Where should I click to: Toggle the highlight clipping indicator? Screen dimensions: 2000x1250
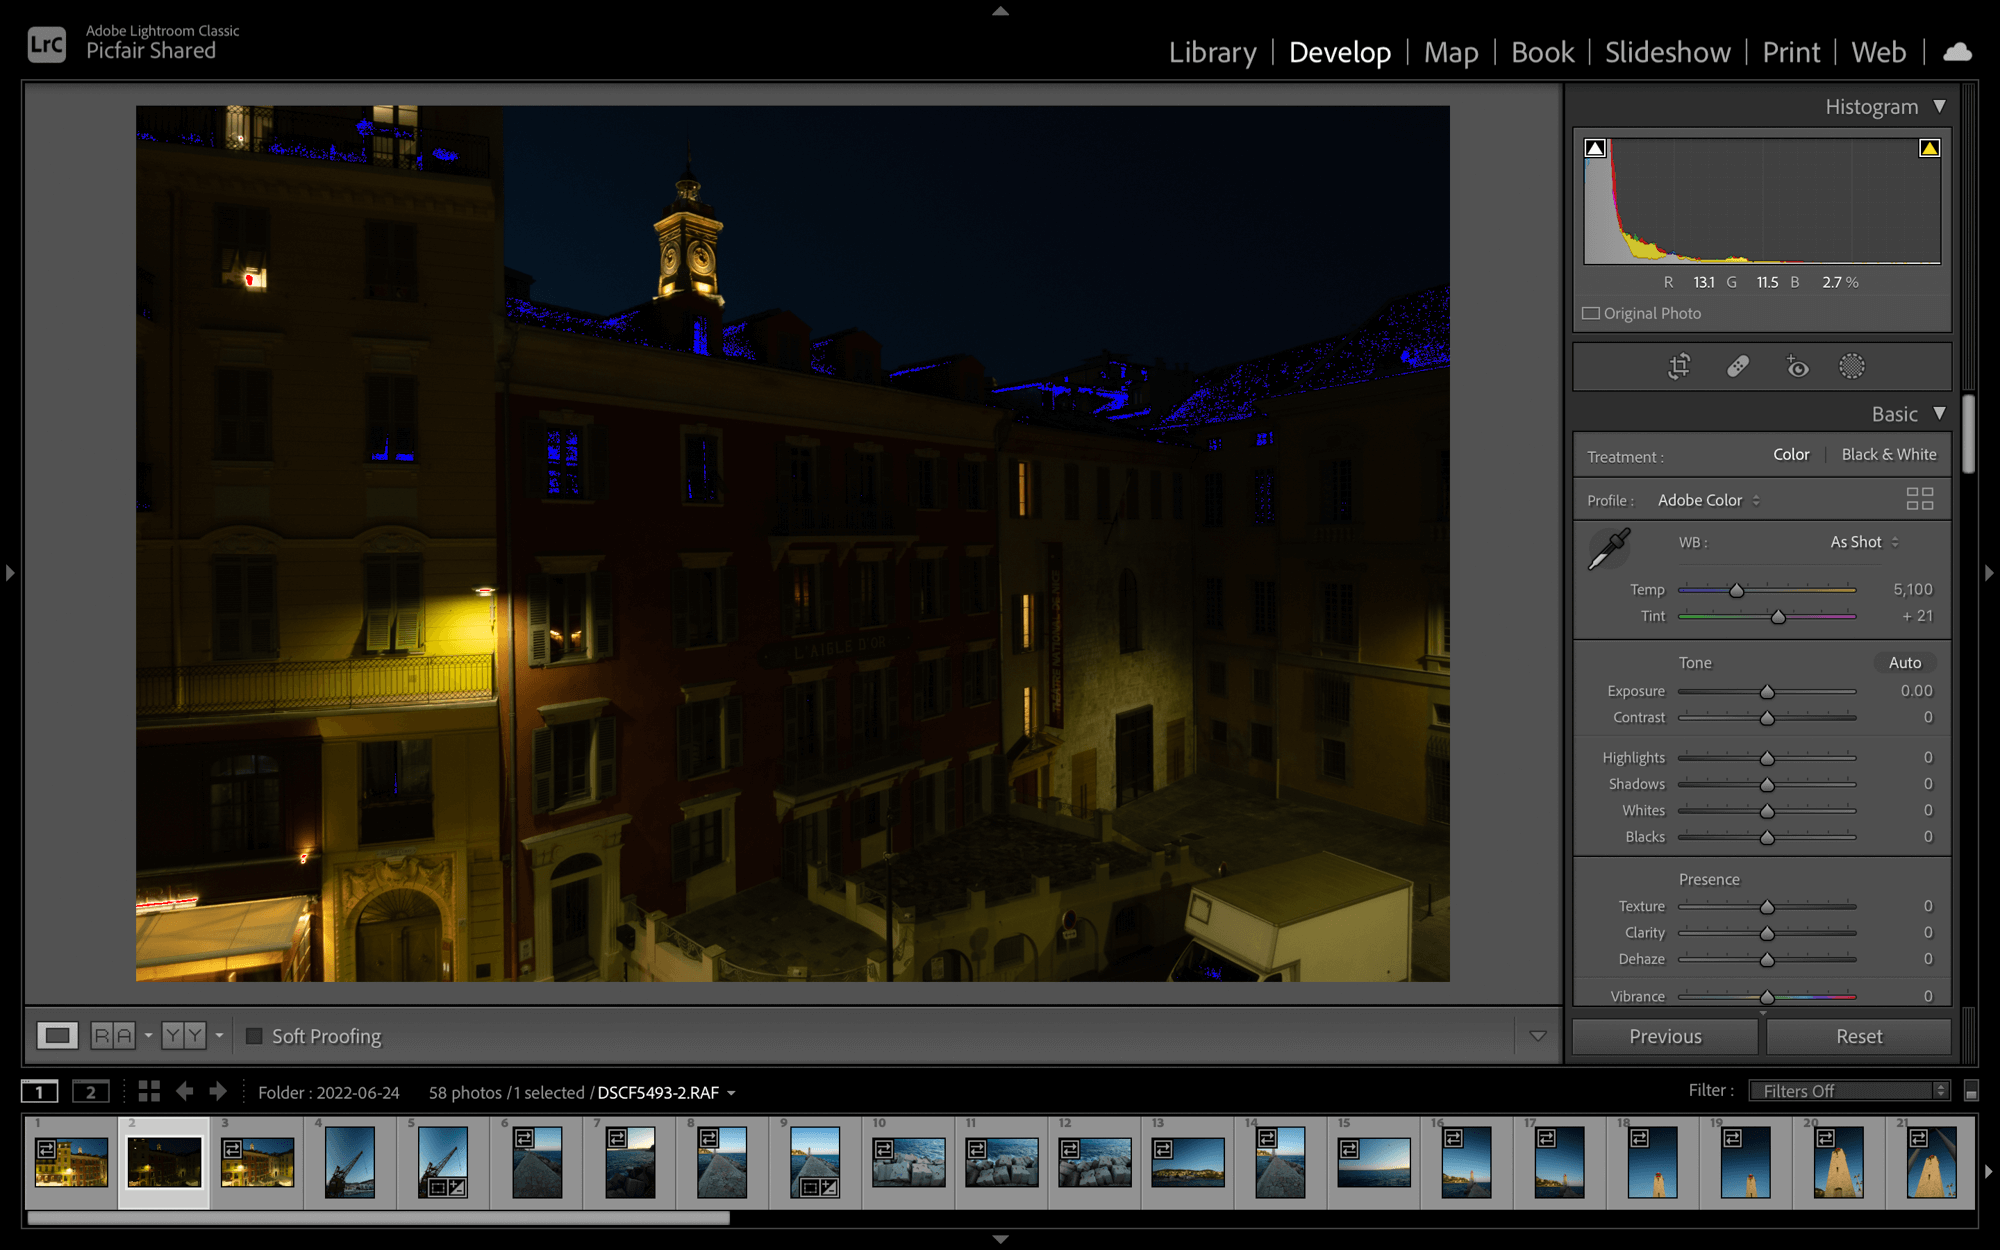tap(1929, 148)
